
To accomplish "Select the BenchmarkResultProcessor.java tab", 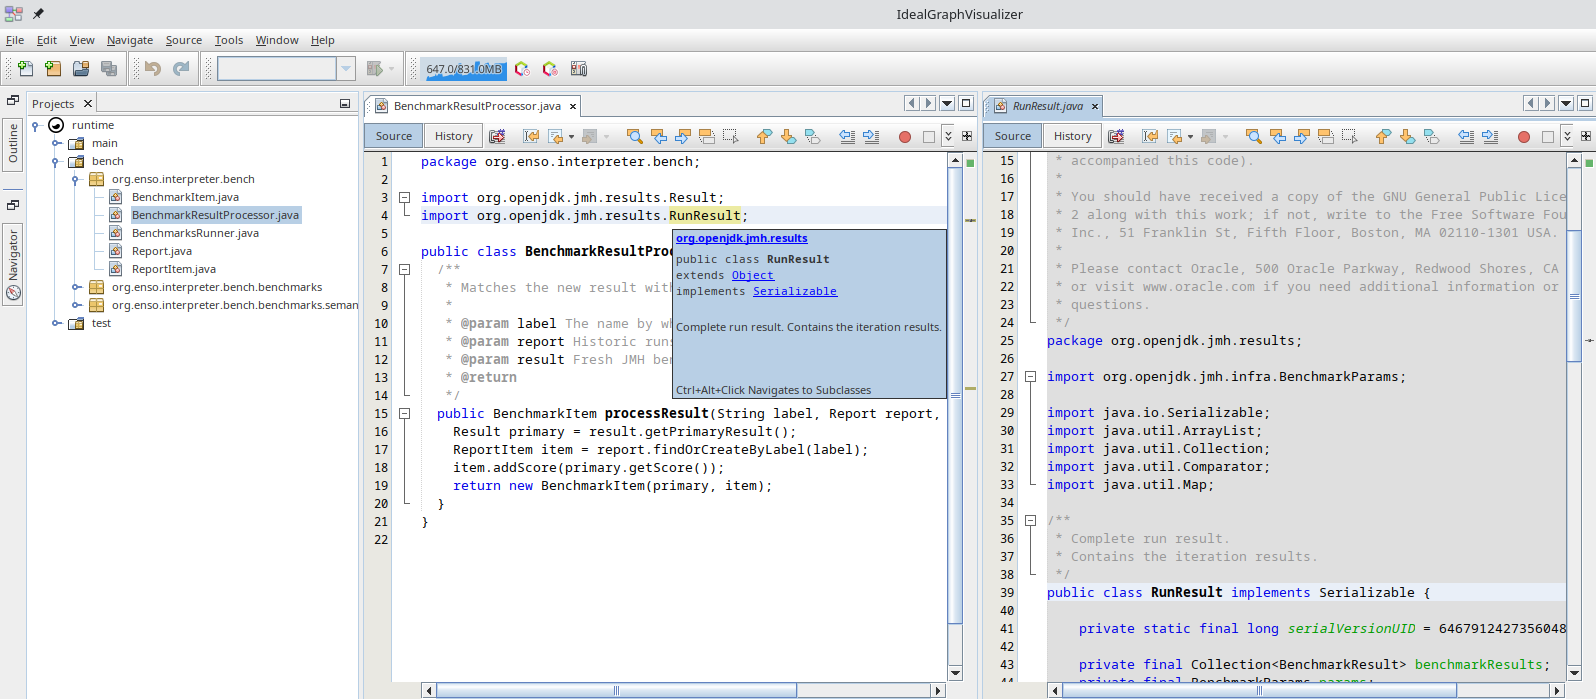I will point(477,106).
